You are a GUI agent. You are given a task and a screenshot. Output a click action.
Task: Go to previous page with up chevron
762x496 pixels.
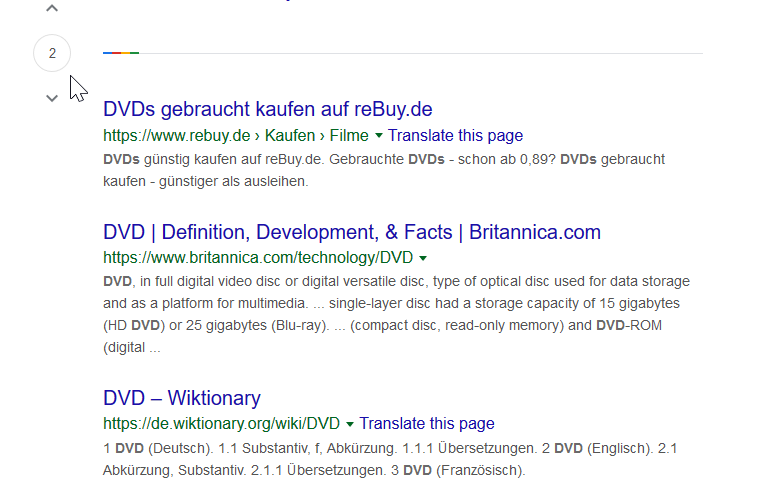(x=52, y=8)
